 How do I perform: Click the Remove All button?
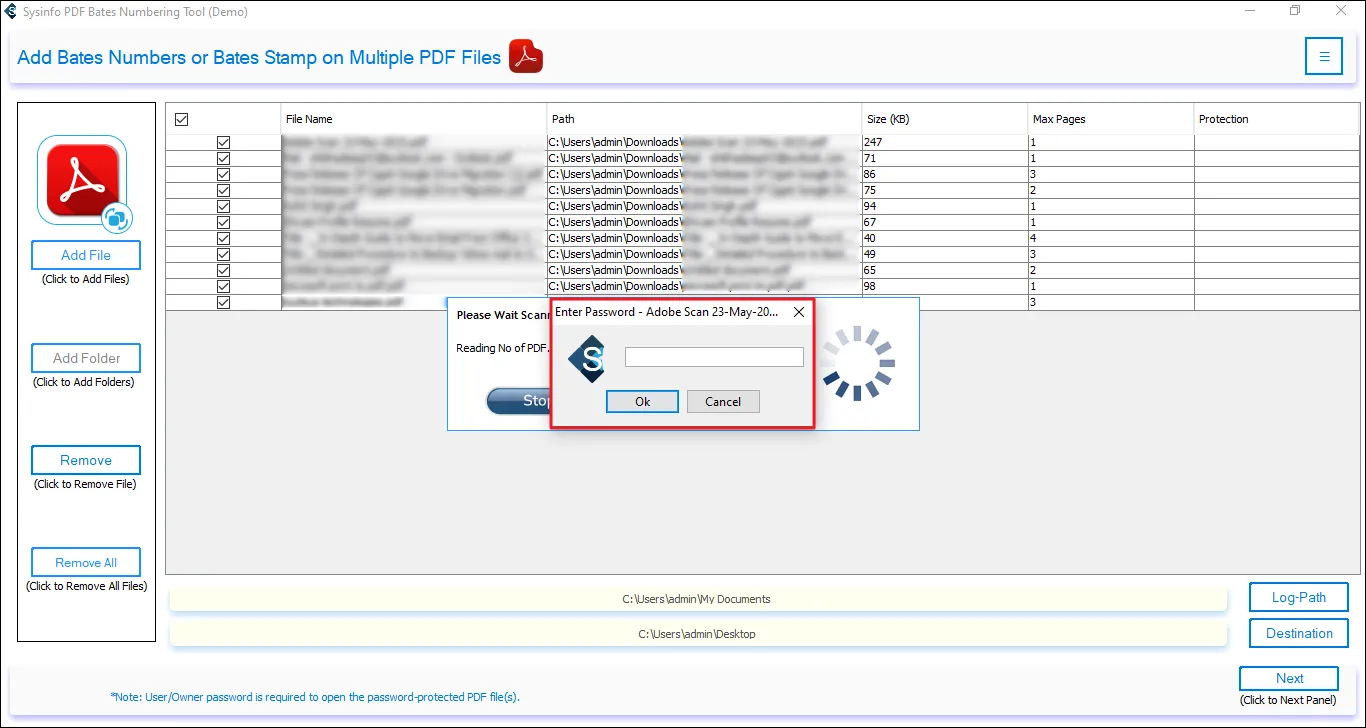coord(86,562)
